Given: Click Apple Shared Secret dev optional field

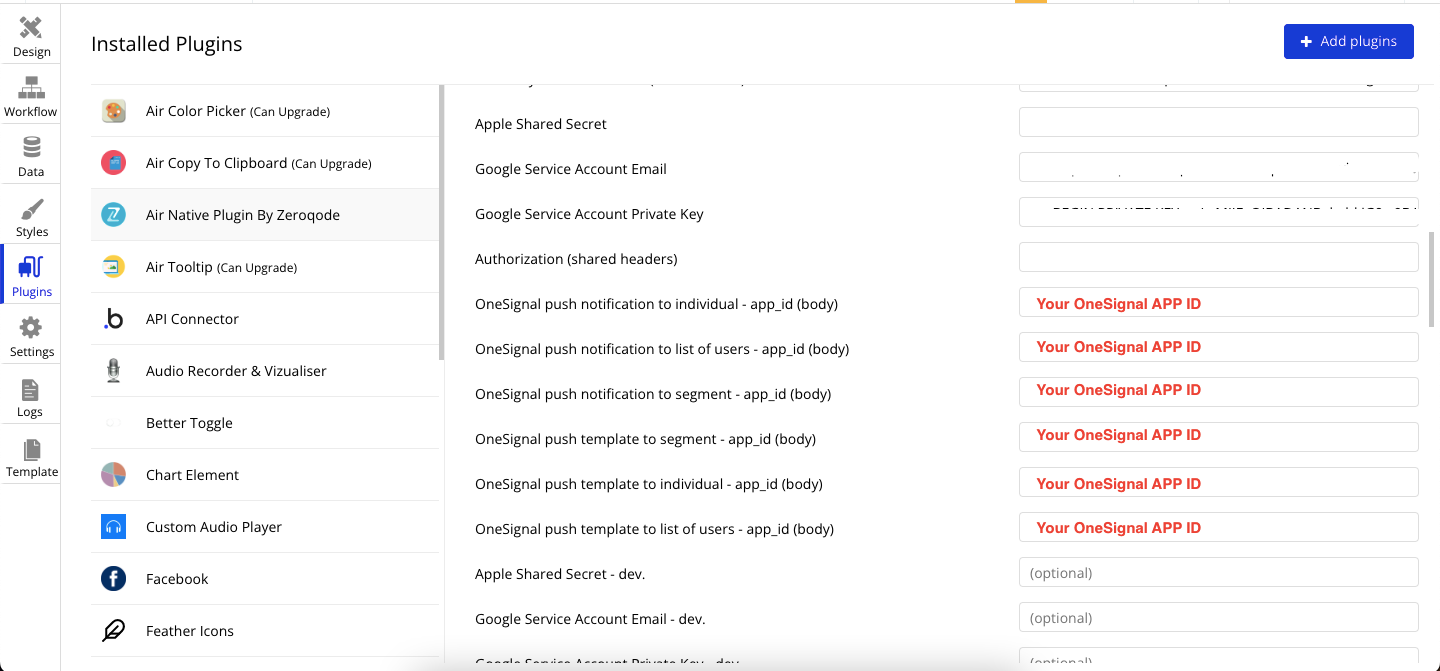Looking at the screenshot, I should [1218, 572].
